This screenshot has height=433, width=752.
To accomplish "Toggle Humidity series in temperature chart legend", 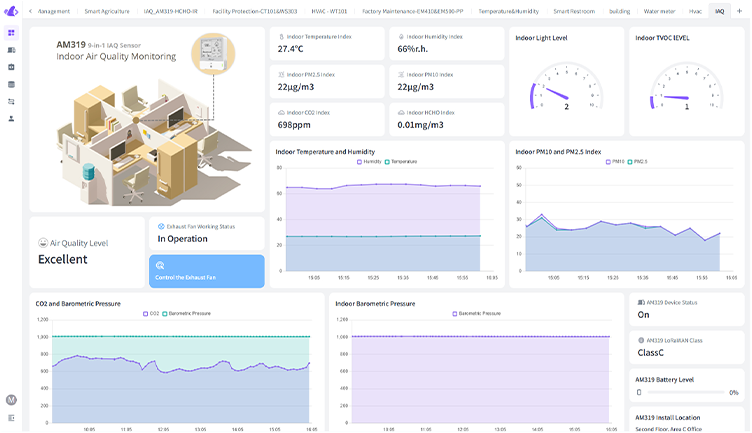I will 368,161.
